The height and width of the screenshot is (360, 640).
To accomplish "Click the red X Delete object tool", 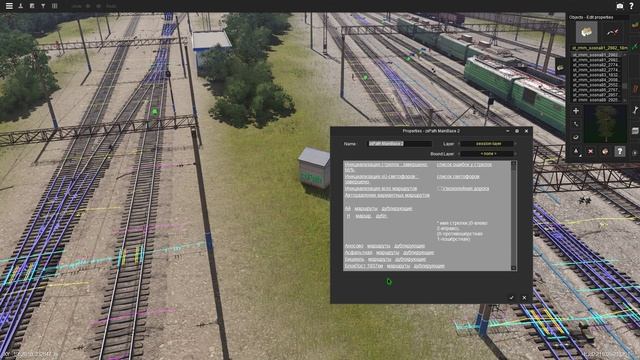I will pos(590,151).
